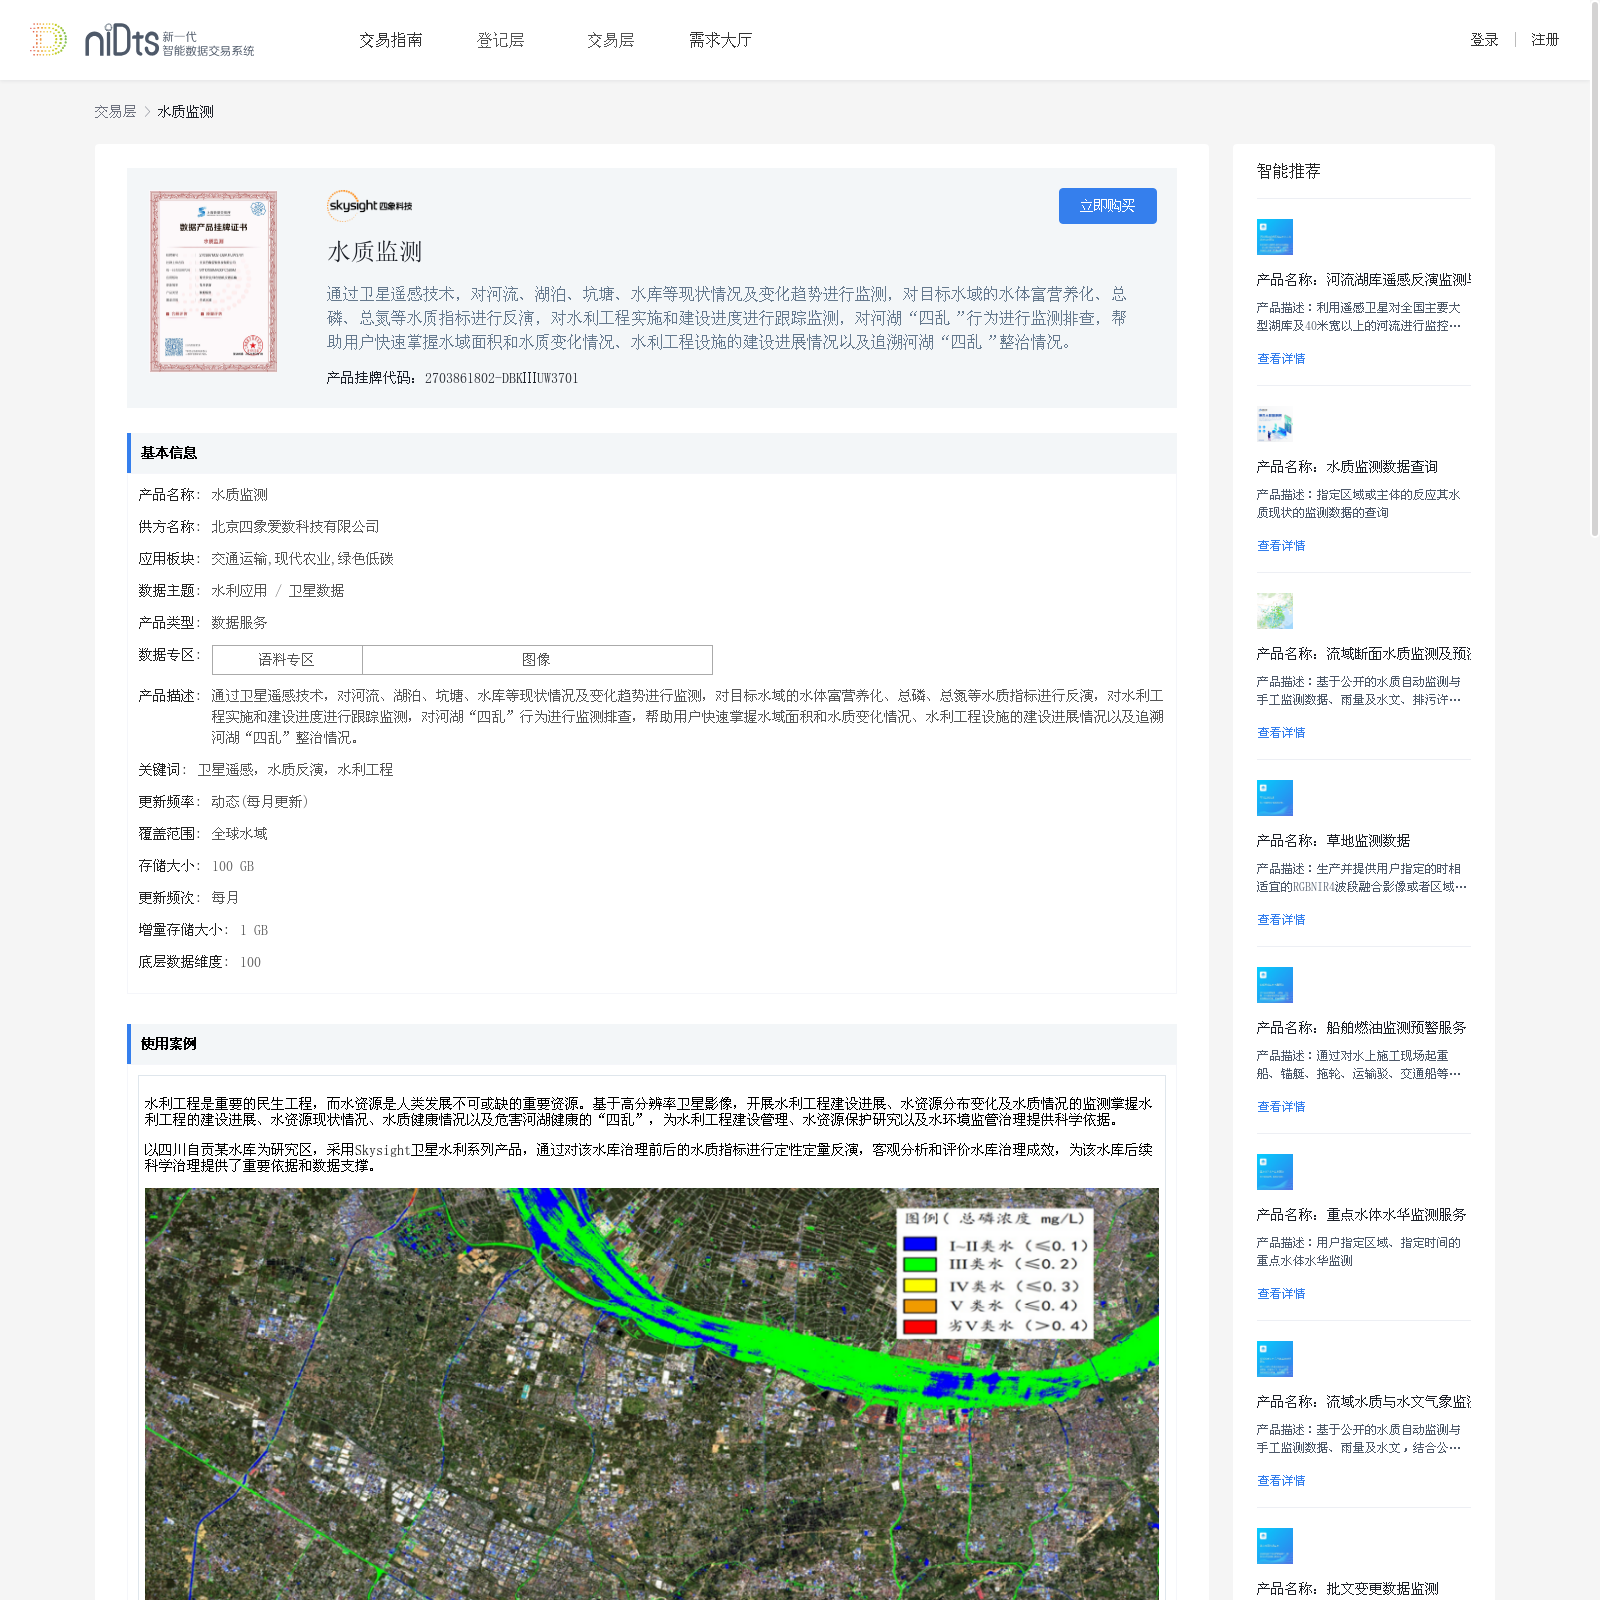Open 流域断面水质监测 map thumbnail icon
Viewport: 1600px width, 1600px height.
(x=1274, y=611)
